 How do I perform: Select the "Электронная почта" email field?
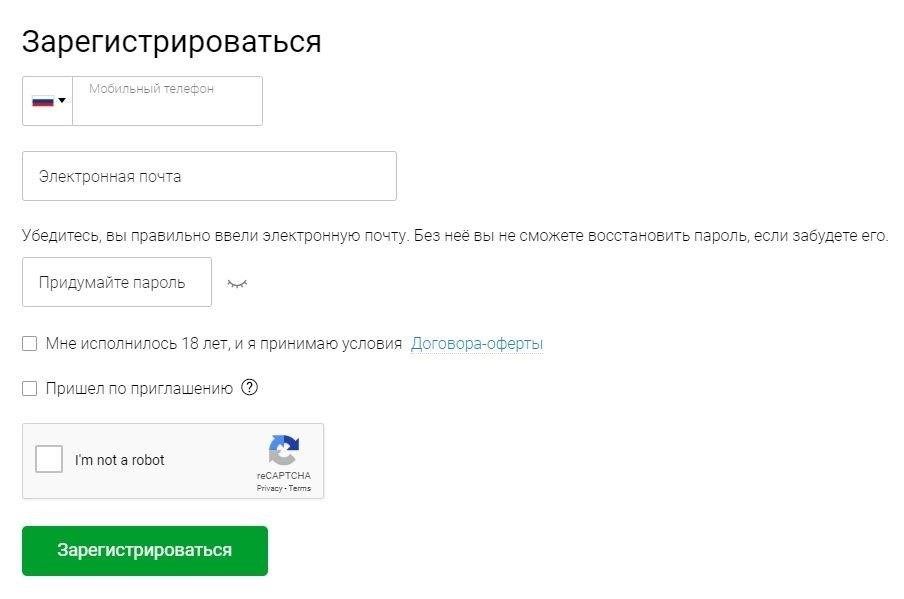point(209,176)
